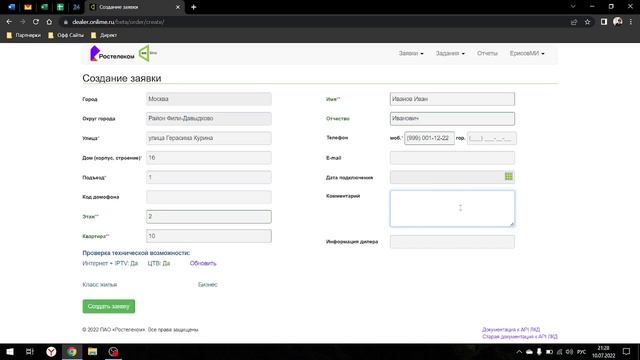Viewport: 640px width, 360px height.
Task: Click the share page icon in the address bar
Action: (574, 22)
